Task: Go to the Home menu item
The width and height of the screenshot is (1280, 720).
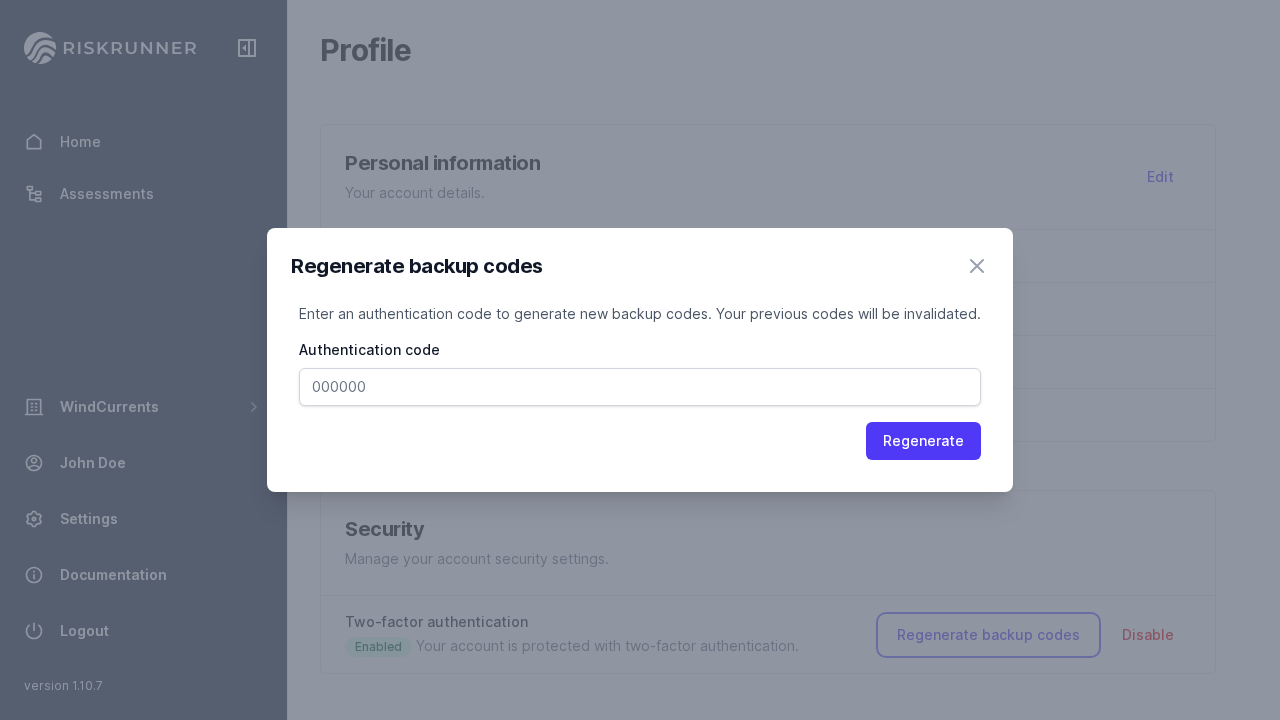Action: [x=80, y=142]
